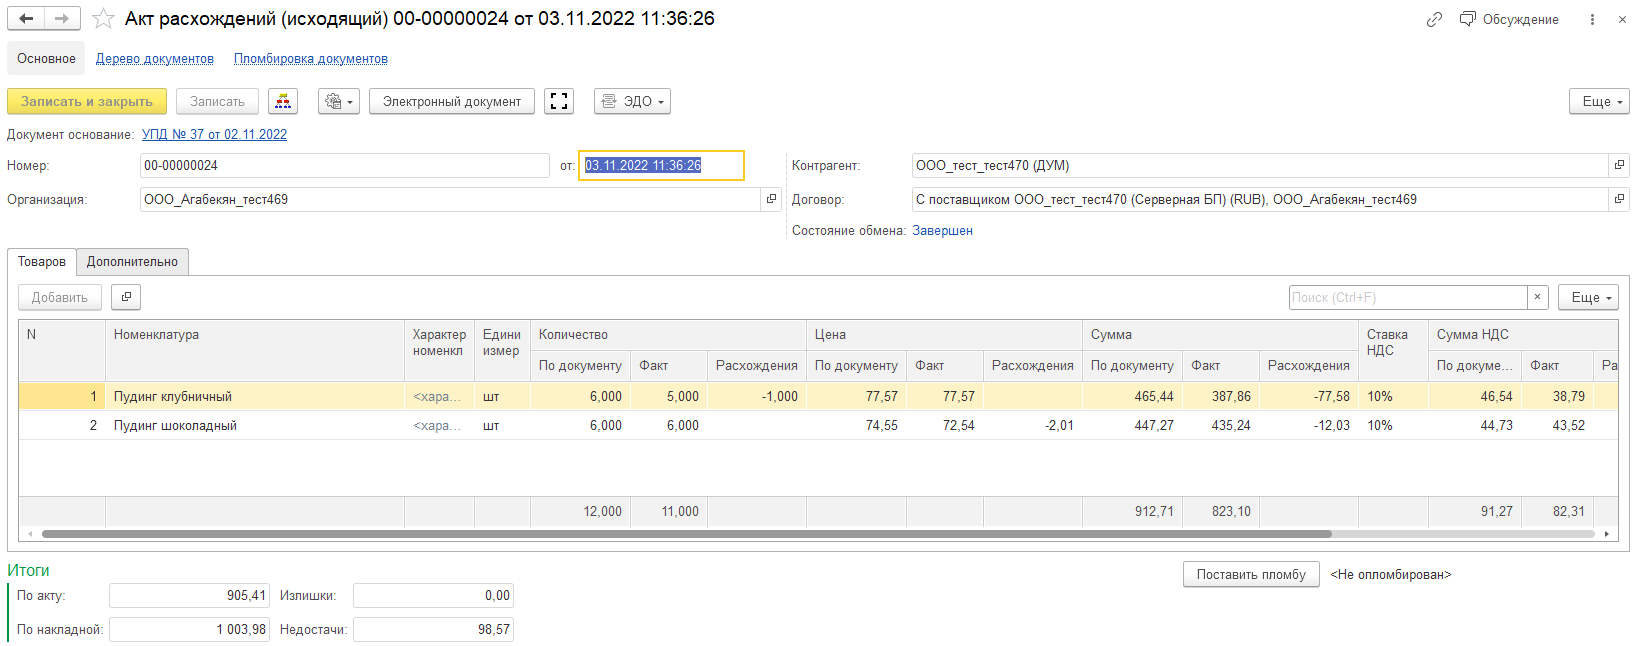Click the Номер input field
1643x646 pixels.
[x=344, y=165]
